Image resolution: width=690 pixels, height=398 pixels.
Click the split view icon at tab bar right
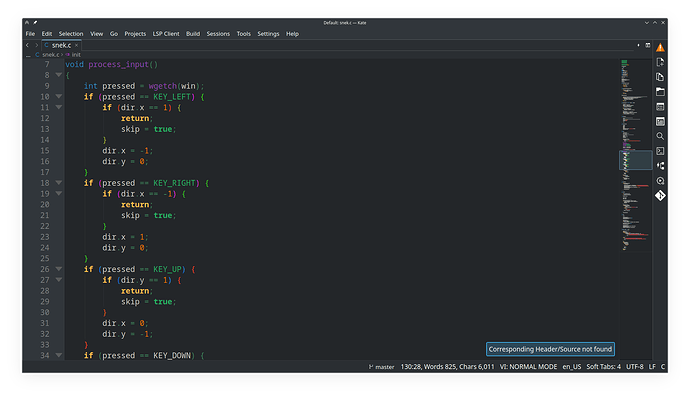tap(648, 45)
